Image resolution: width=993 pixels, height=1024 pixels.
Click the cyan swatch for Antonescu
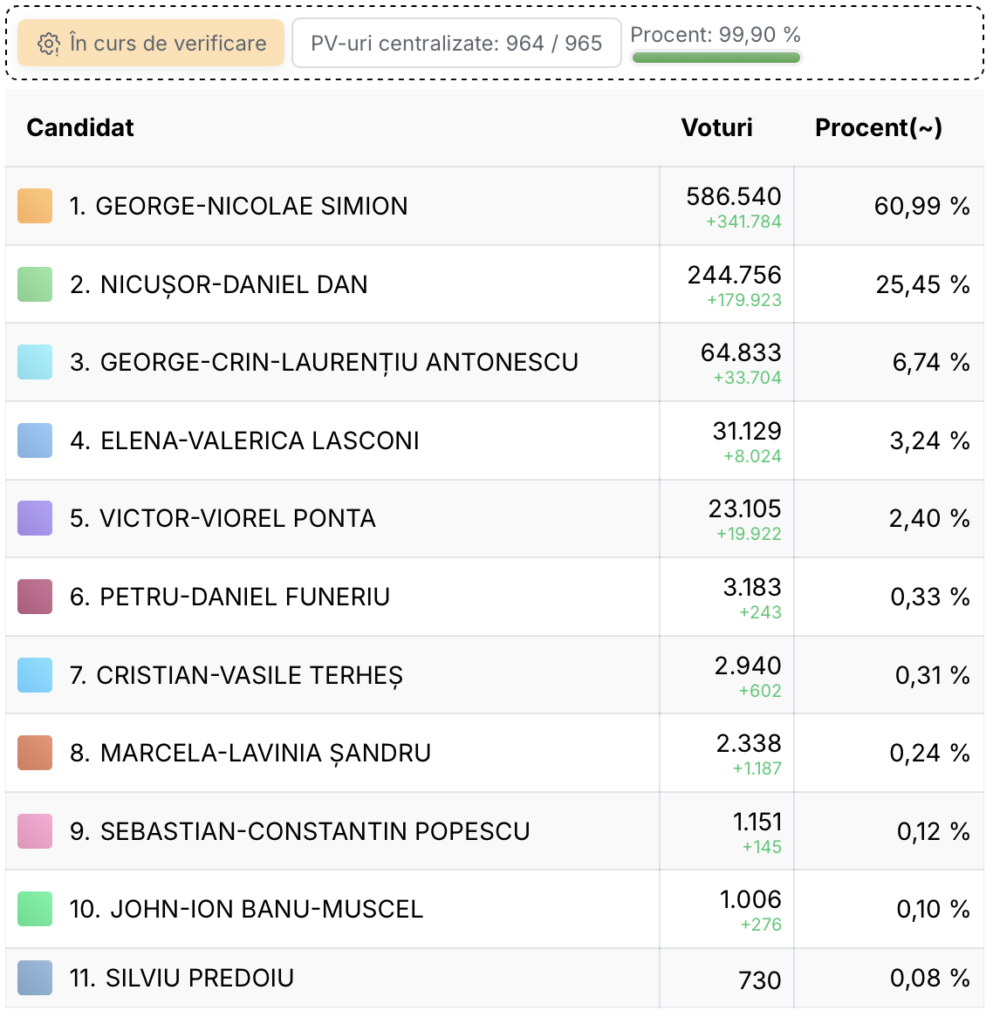[35, 362]
